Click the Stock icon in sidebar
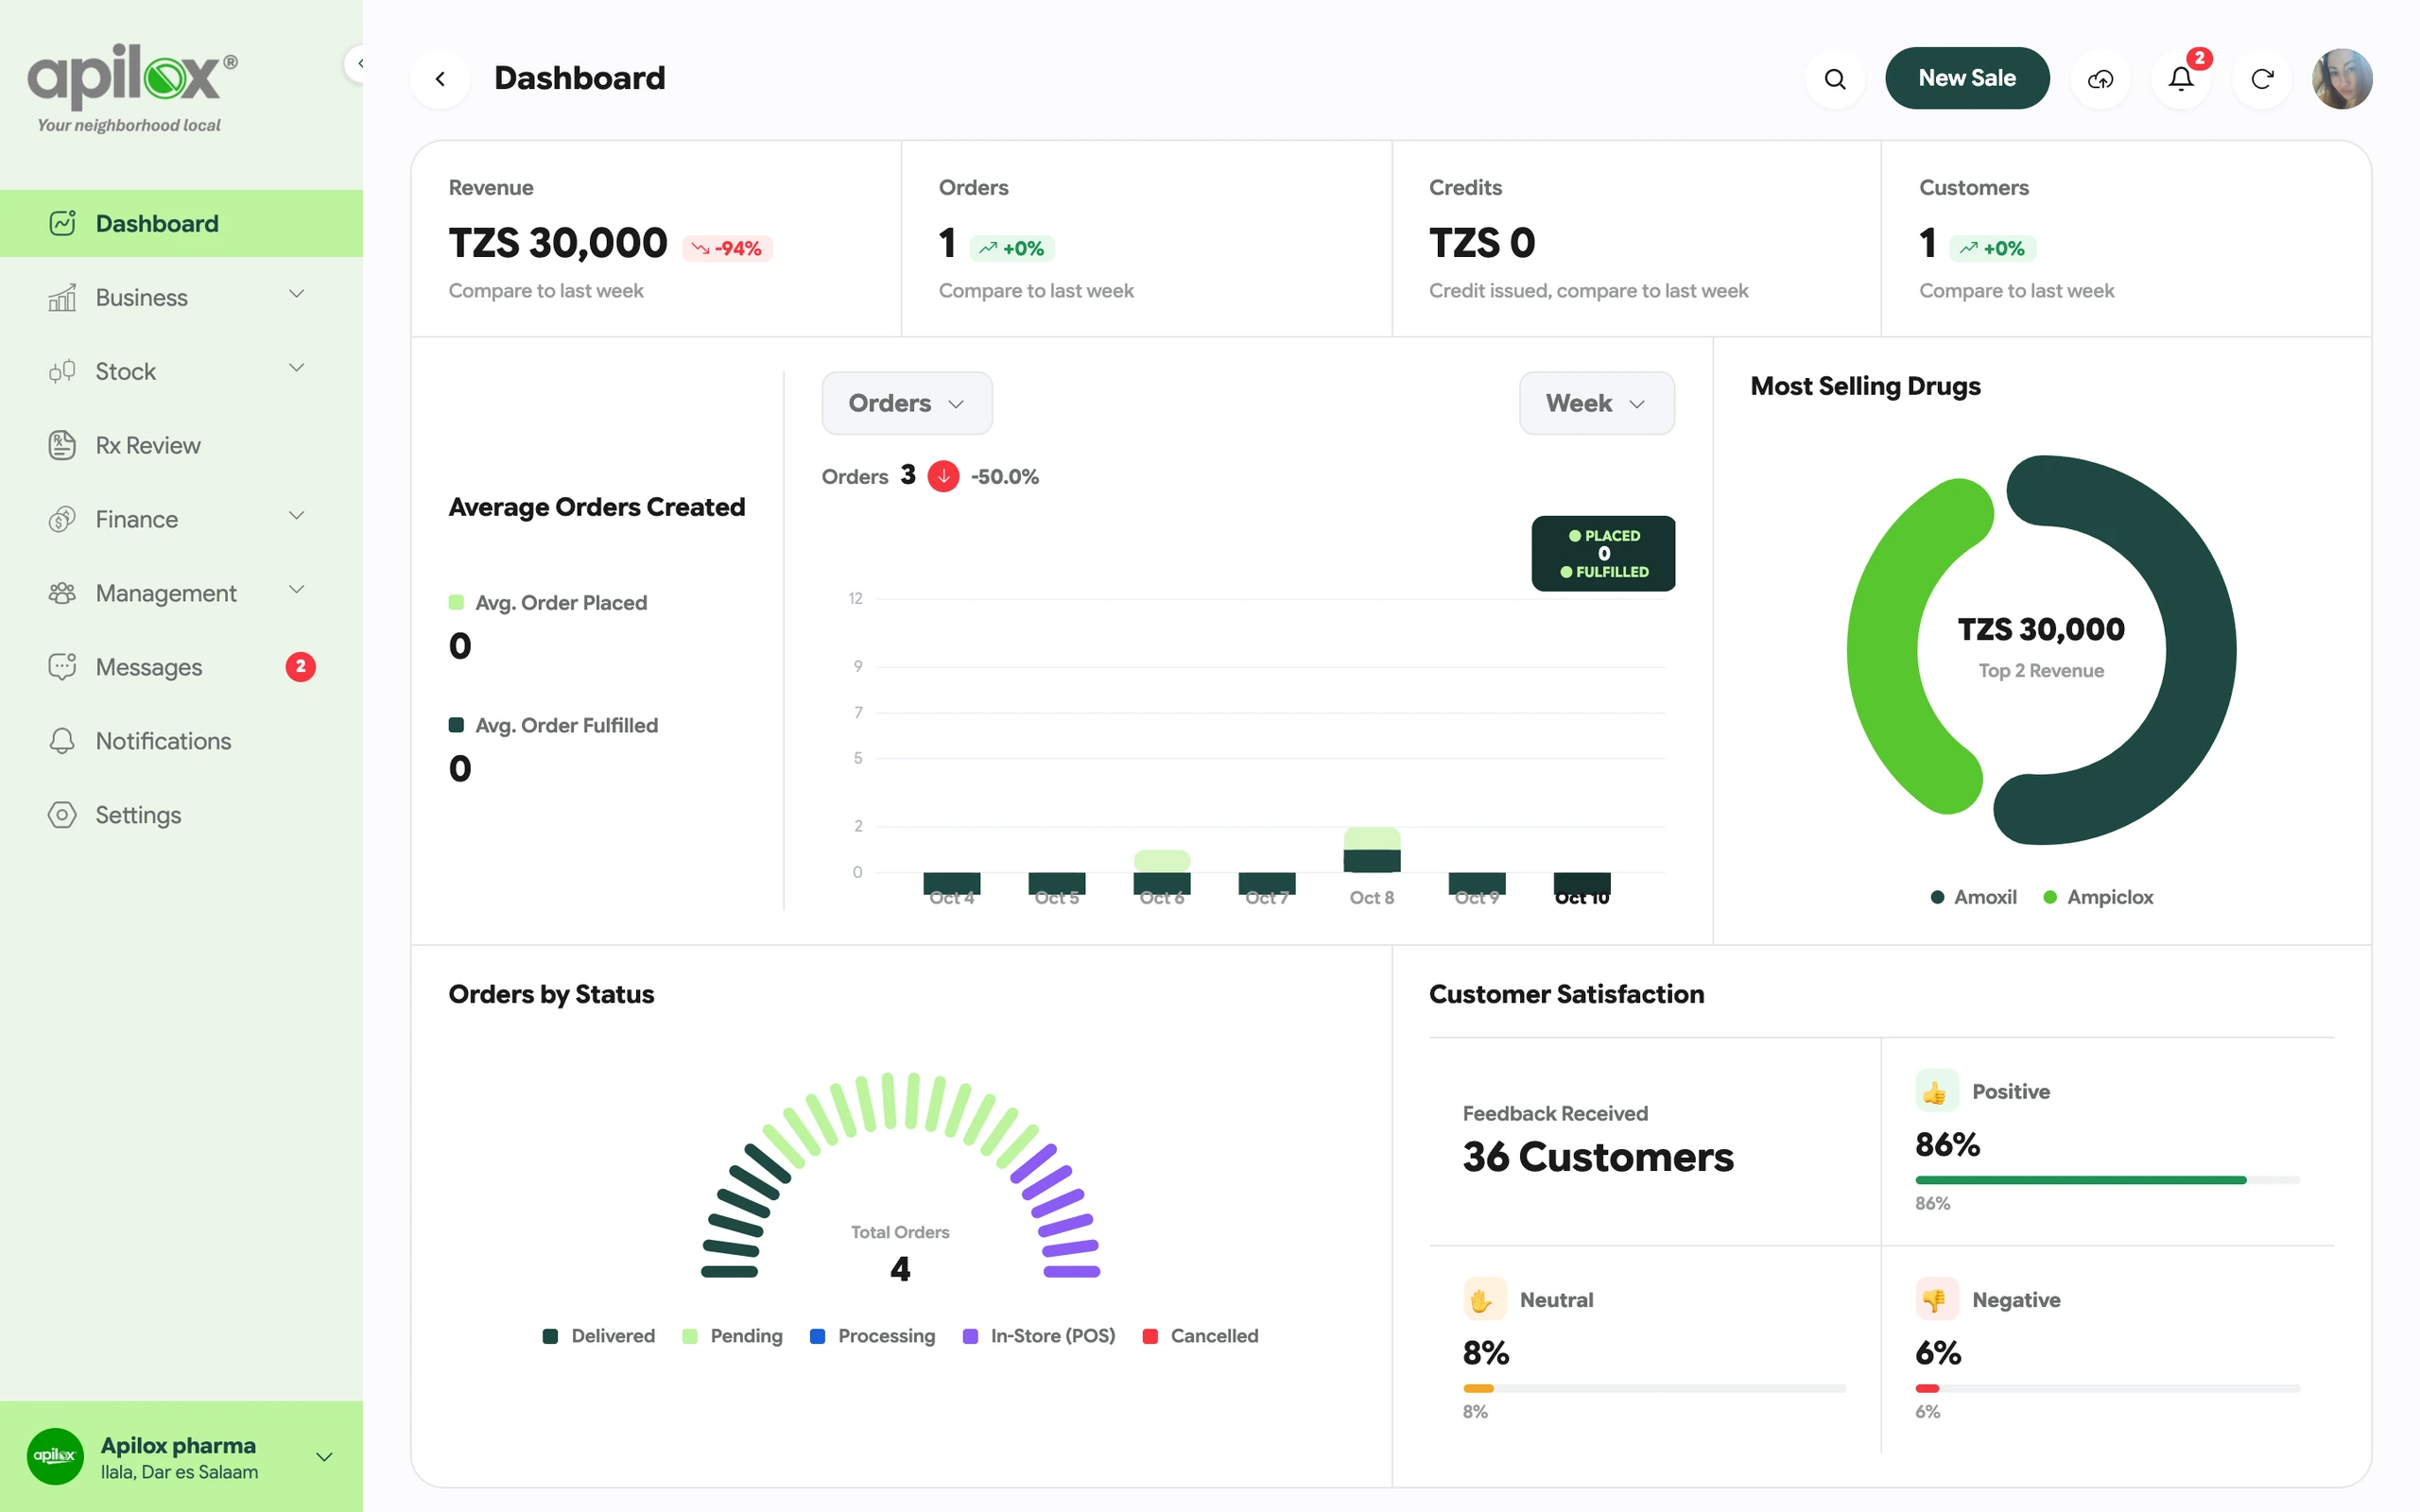The width and height of the screenshot is (2420, 1512). point(62,371)
